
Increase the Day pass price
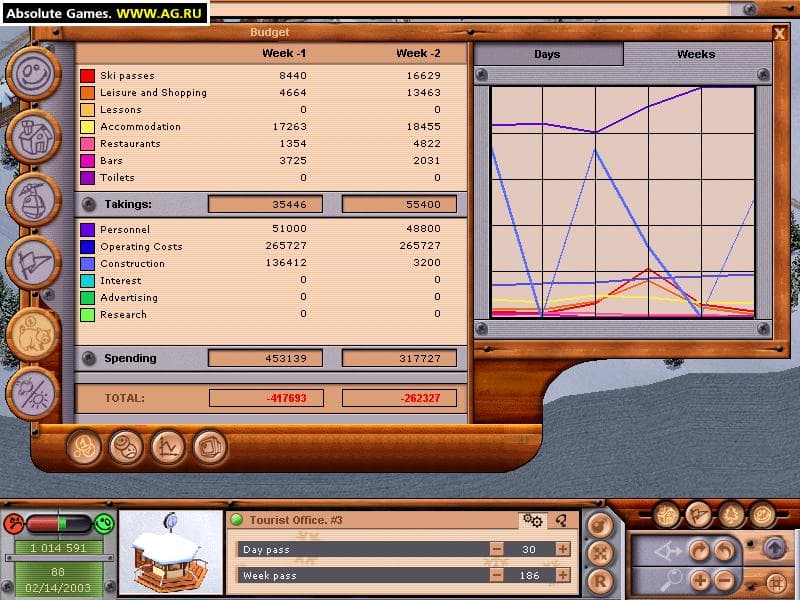[x=563, y=549]
